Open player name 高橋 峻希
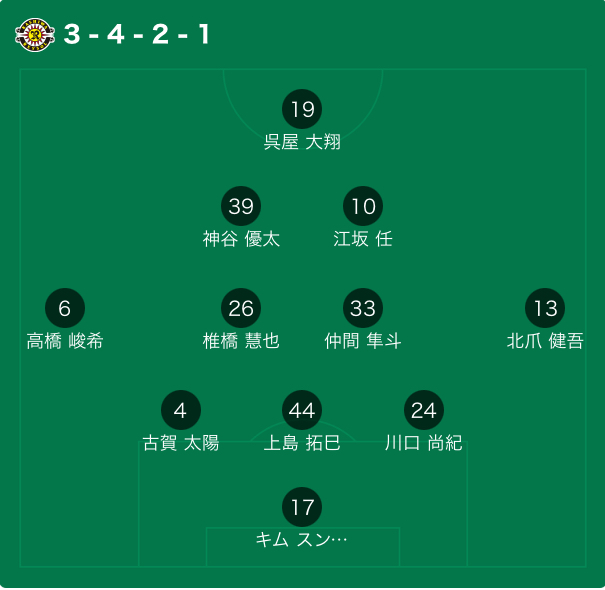Viewport: 605px width, 590px height. (x=65, y=341)
